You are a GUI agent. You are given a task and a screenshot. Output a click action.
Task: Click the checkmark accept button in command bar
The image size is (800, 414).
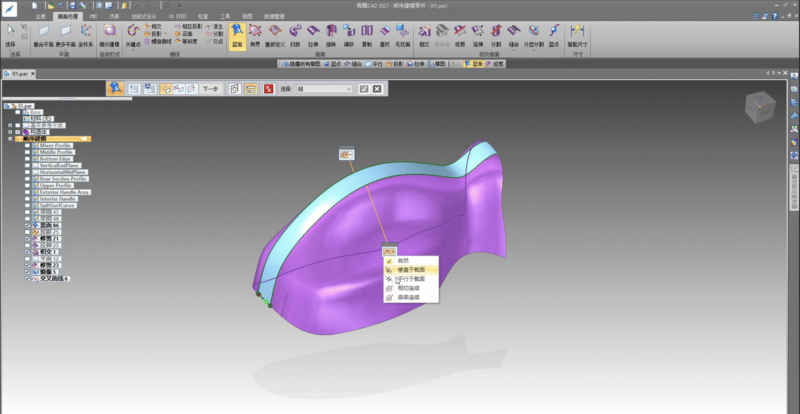[x=364, y=89]
